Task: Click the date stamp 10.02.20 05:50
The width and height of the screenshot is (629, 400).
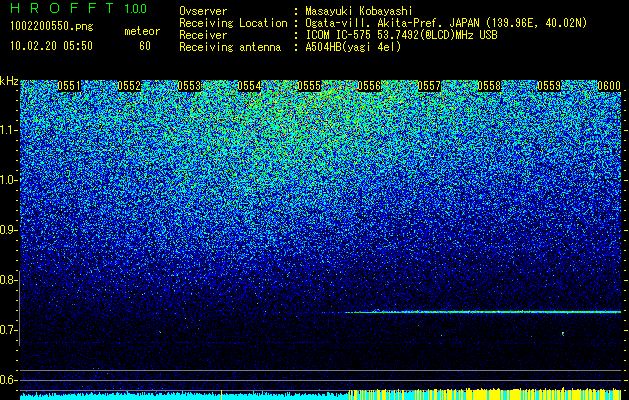Action: pyautogui.click(x=51, y=46)
